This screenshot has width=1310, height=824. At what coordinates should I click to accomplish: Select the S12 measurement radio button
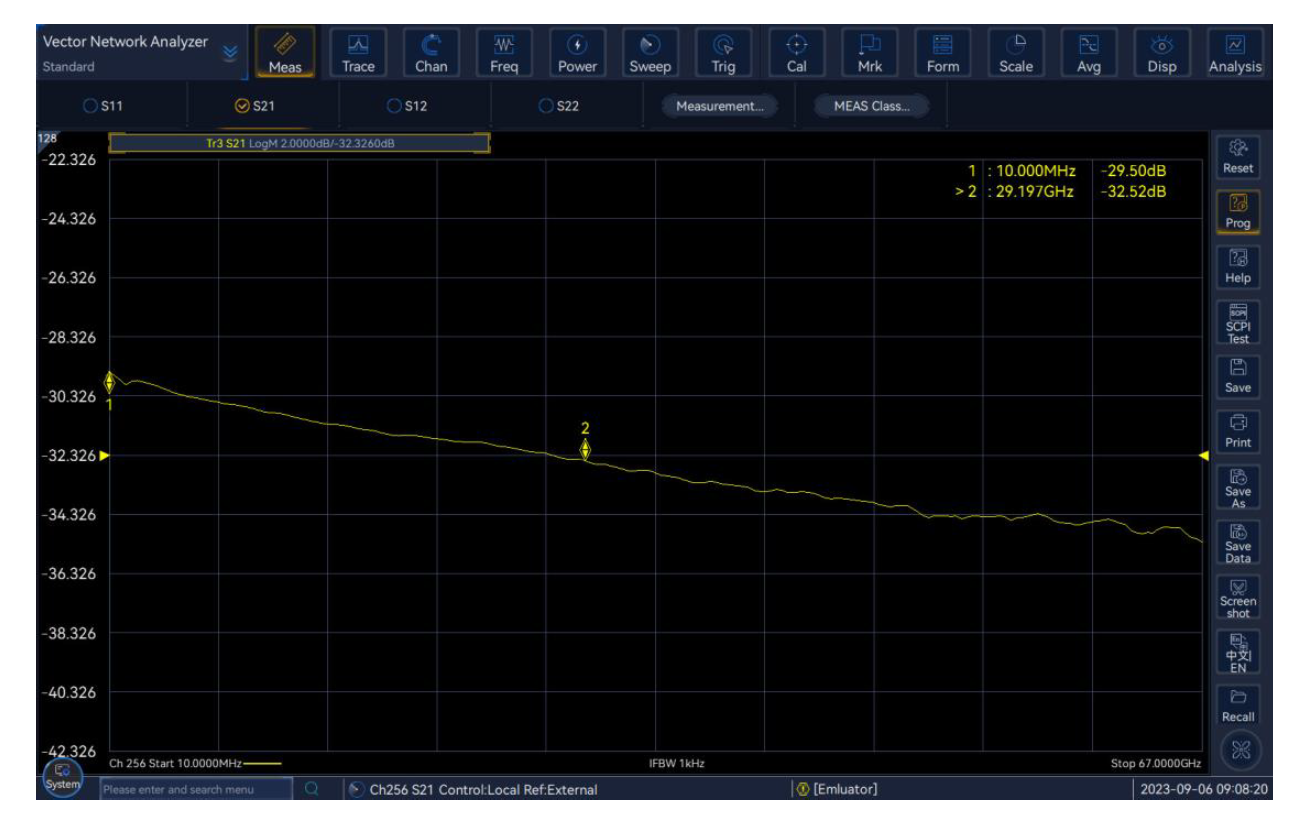coord(407,106)
